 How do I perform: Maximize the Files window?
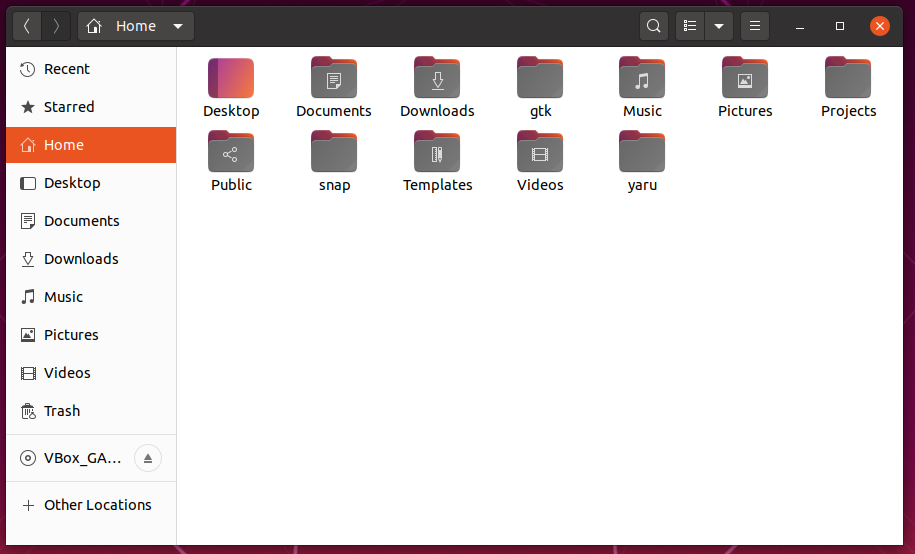point(840,26)
